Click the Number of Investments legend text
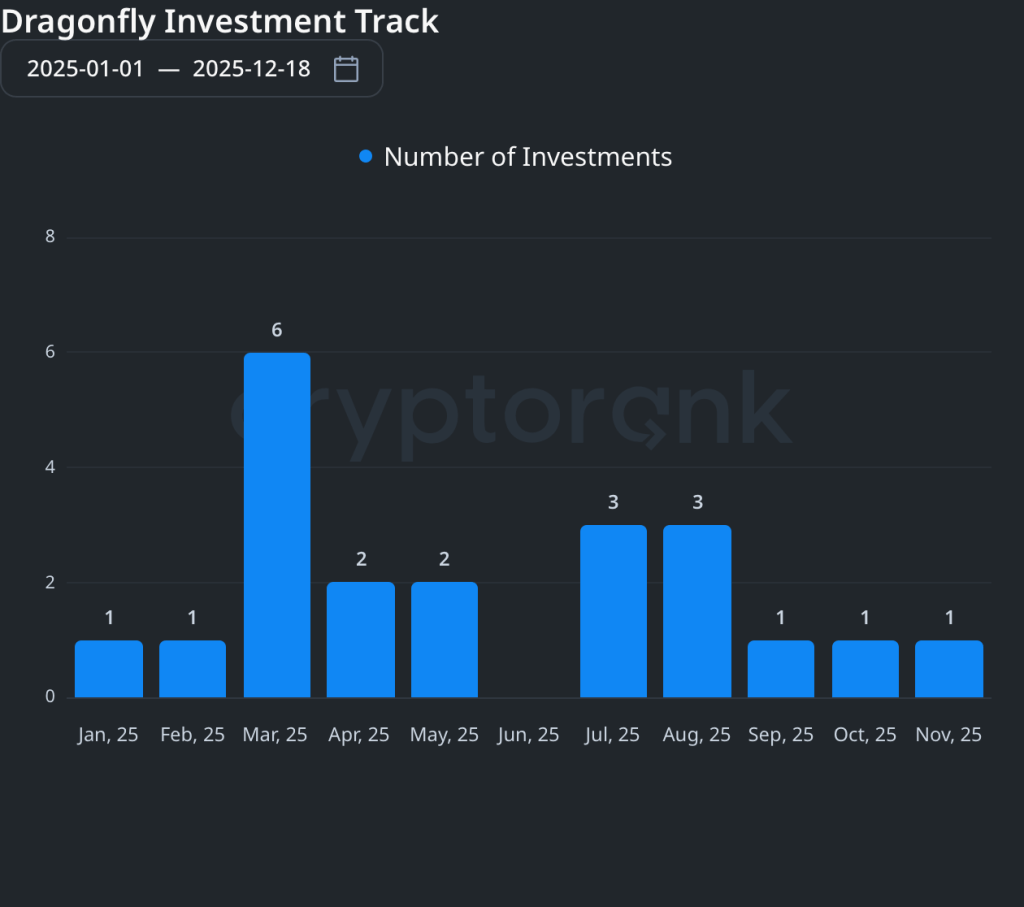The image size is (1024, 907). click(x=527, y=156)
